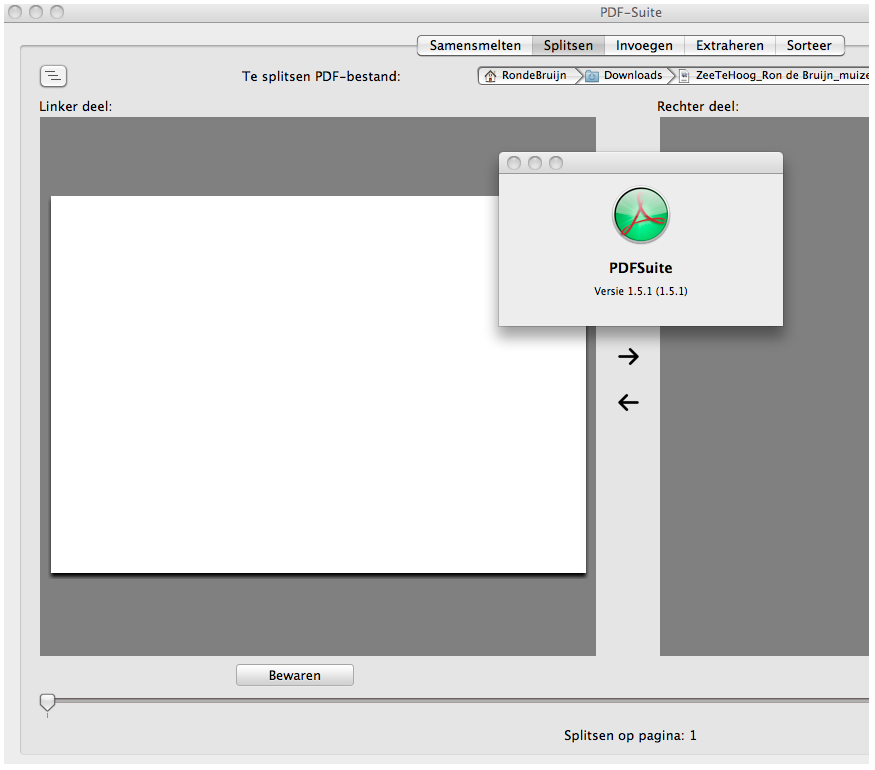Click the 'Linker deel:' label
The image size is (875, 770).
click(x=75, y=106)
